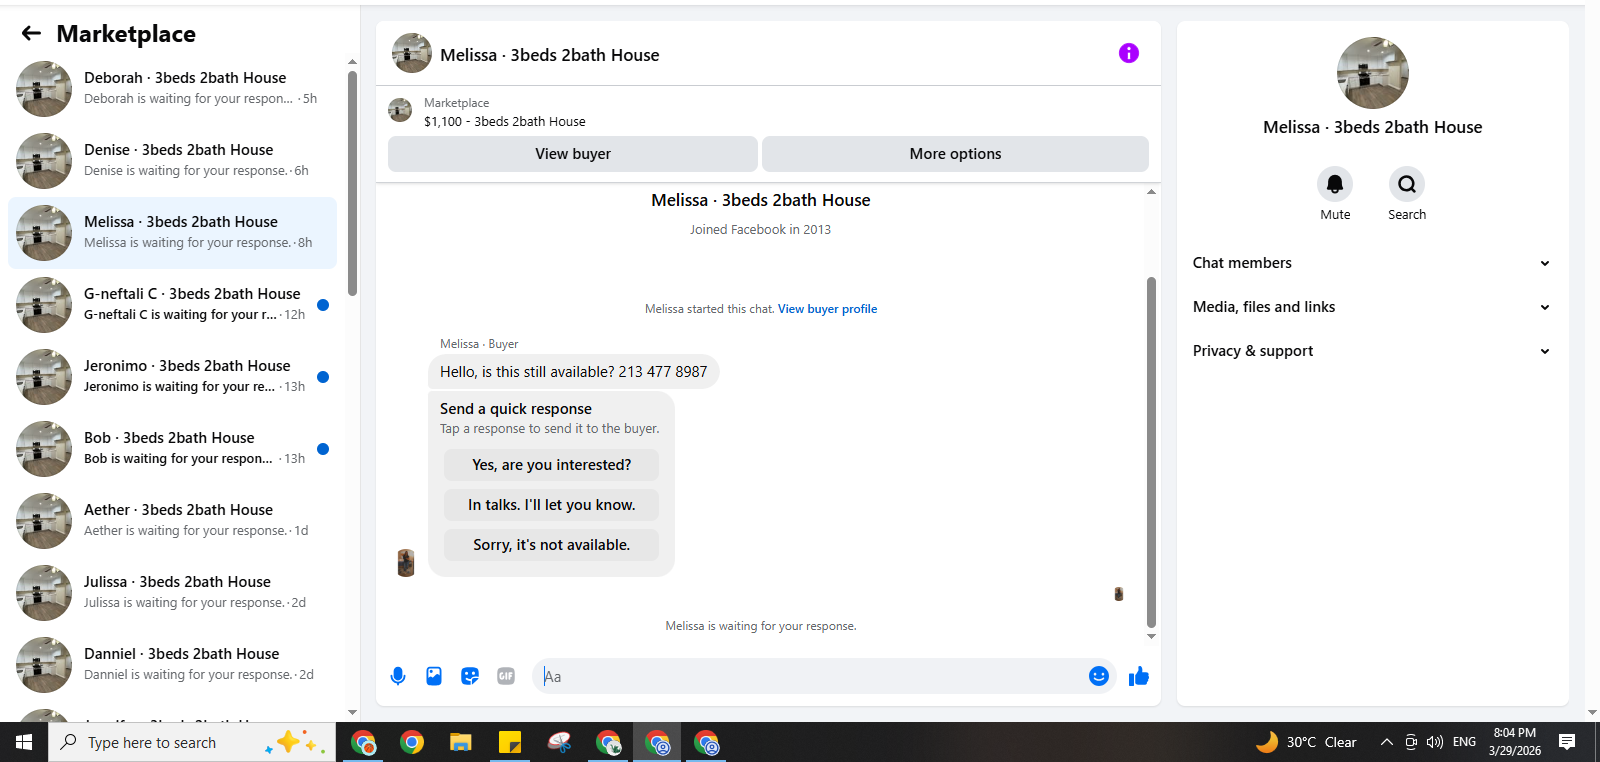This screenshot has height=762, width=1600.
Task: Expand Media, files and links section
Action: click(x=1372, y=307)
